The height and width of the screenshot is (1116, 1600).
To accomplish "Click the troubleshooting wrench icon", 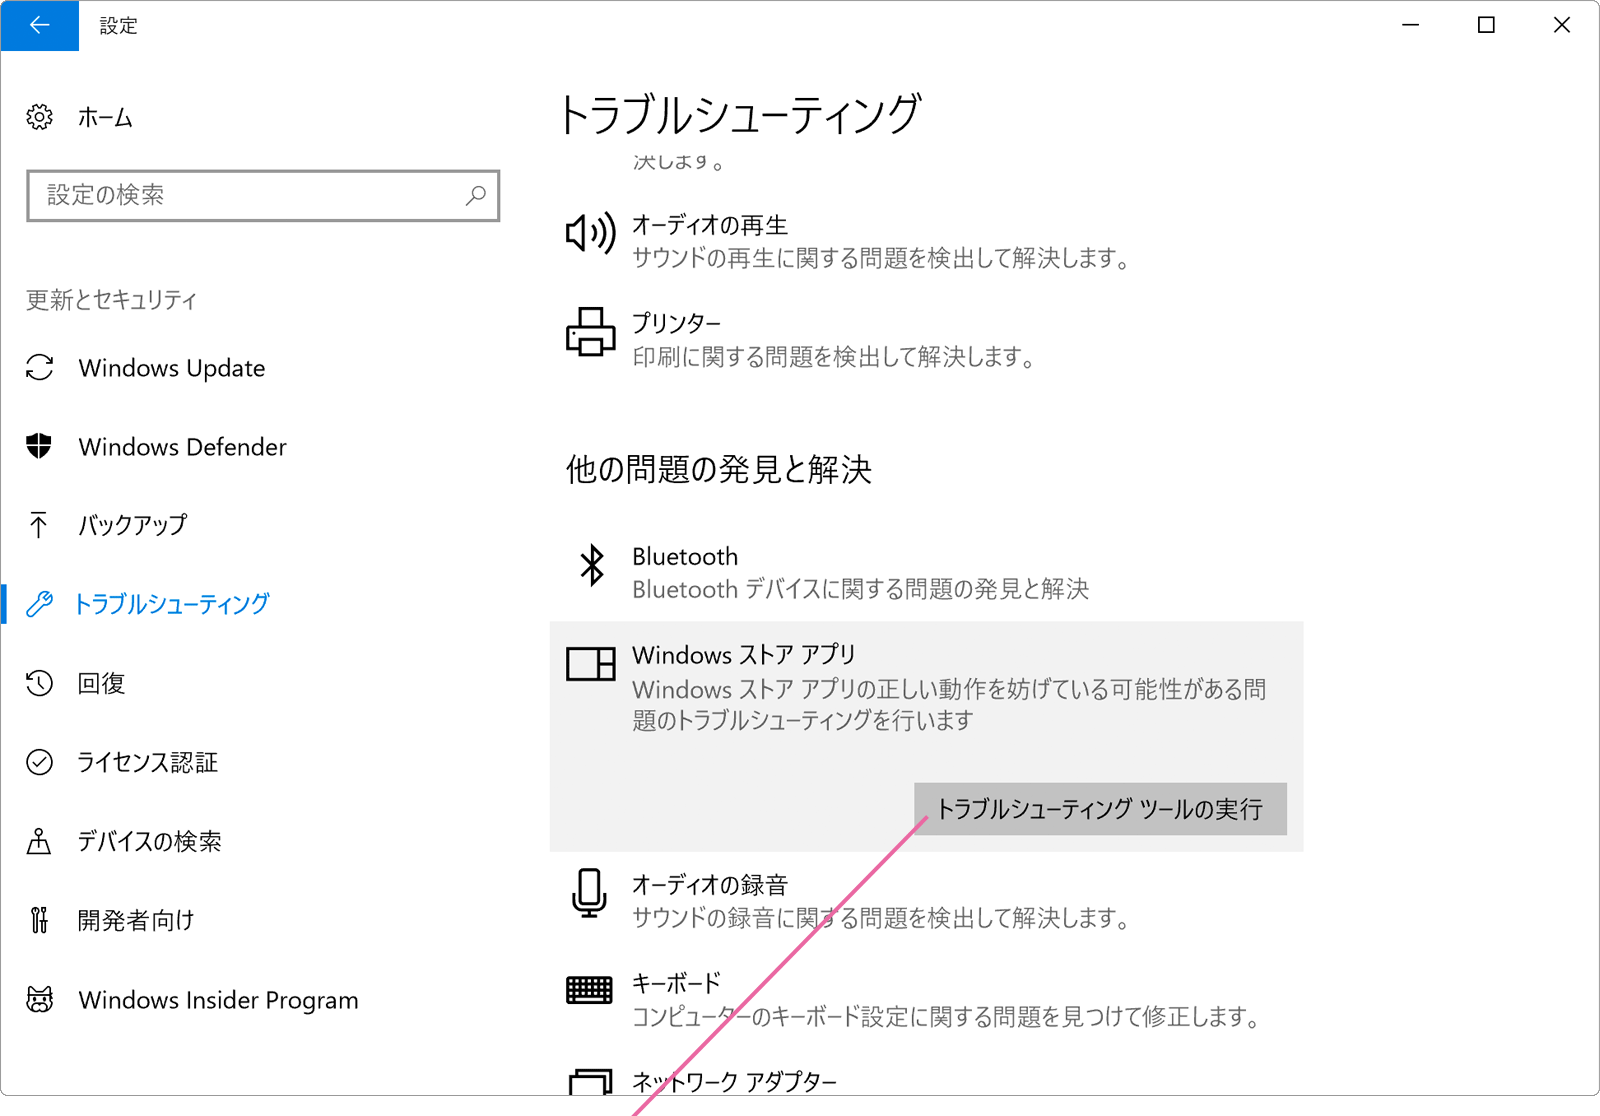I will 39,604.
